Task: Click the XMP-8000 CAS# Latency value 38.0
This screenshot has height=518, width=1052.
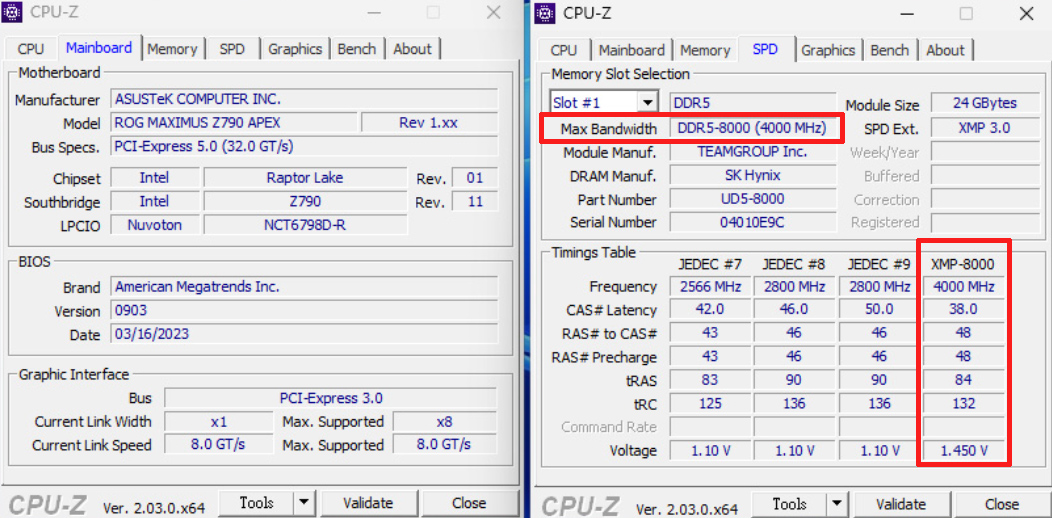Action: click(x=962, y=310)
